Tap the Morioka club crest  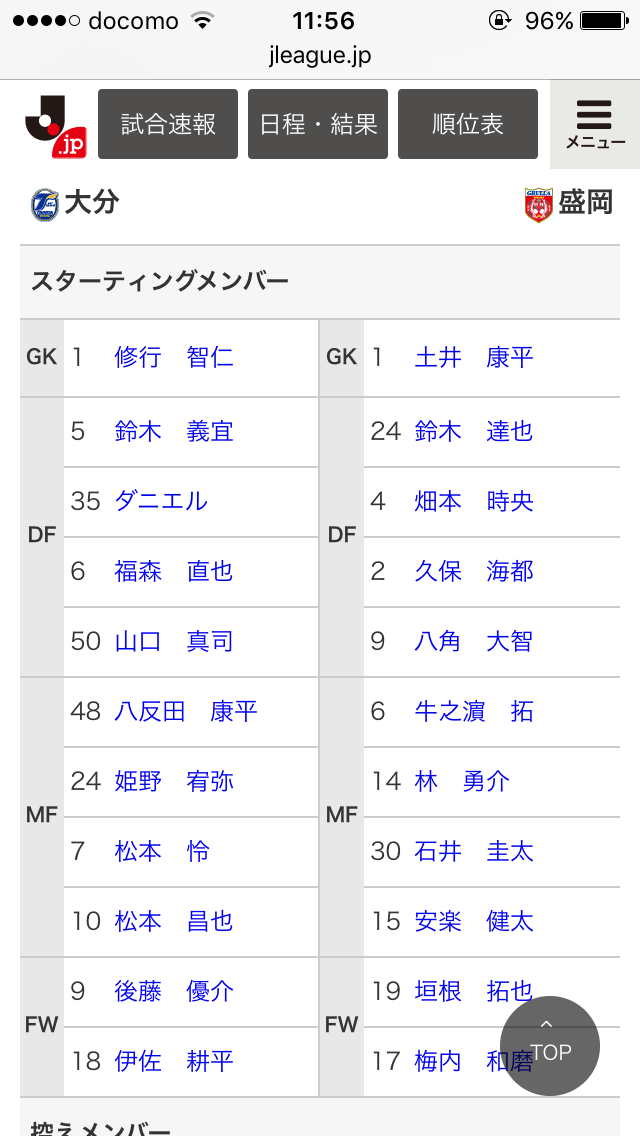click(538, 204)
